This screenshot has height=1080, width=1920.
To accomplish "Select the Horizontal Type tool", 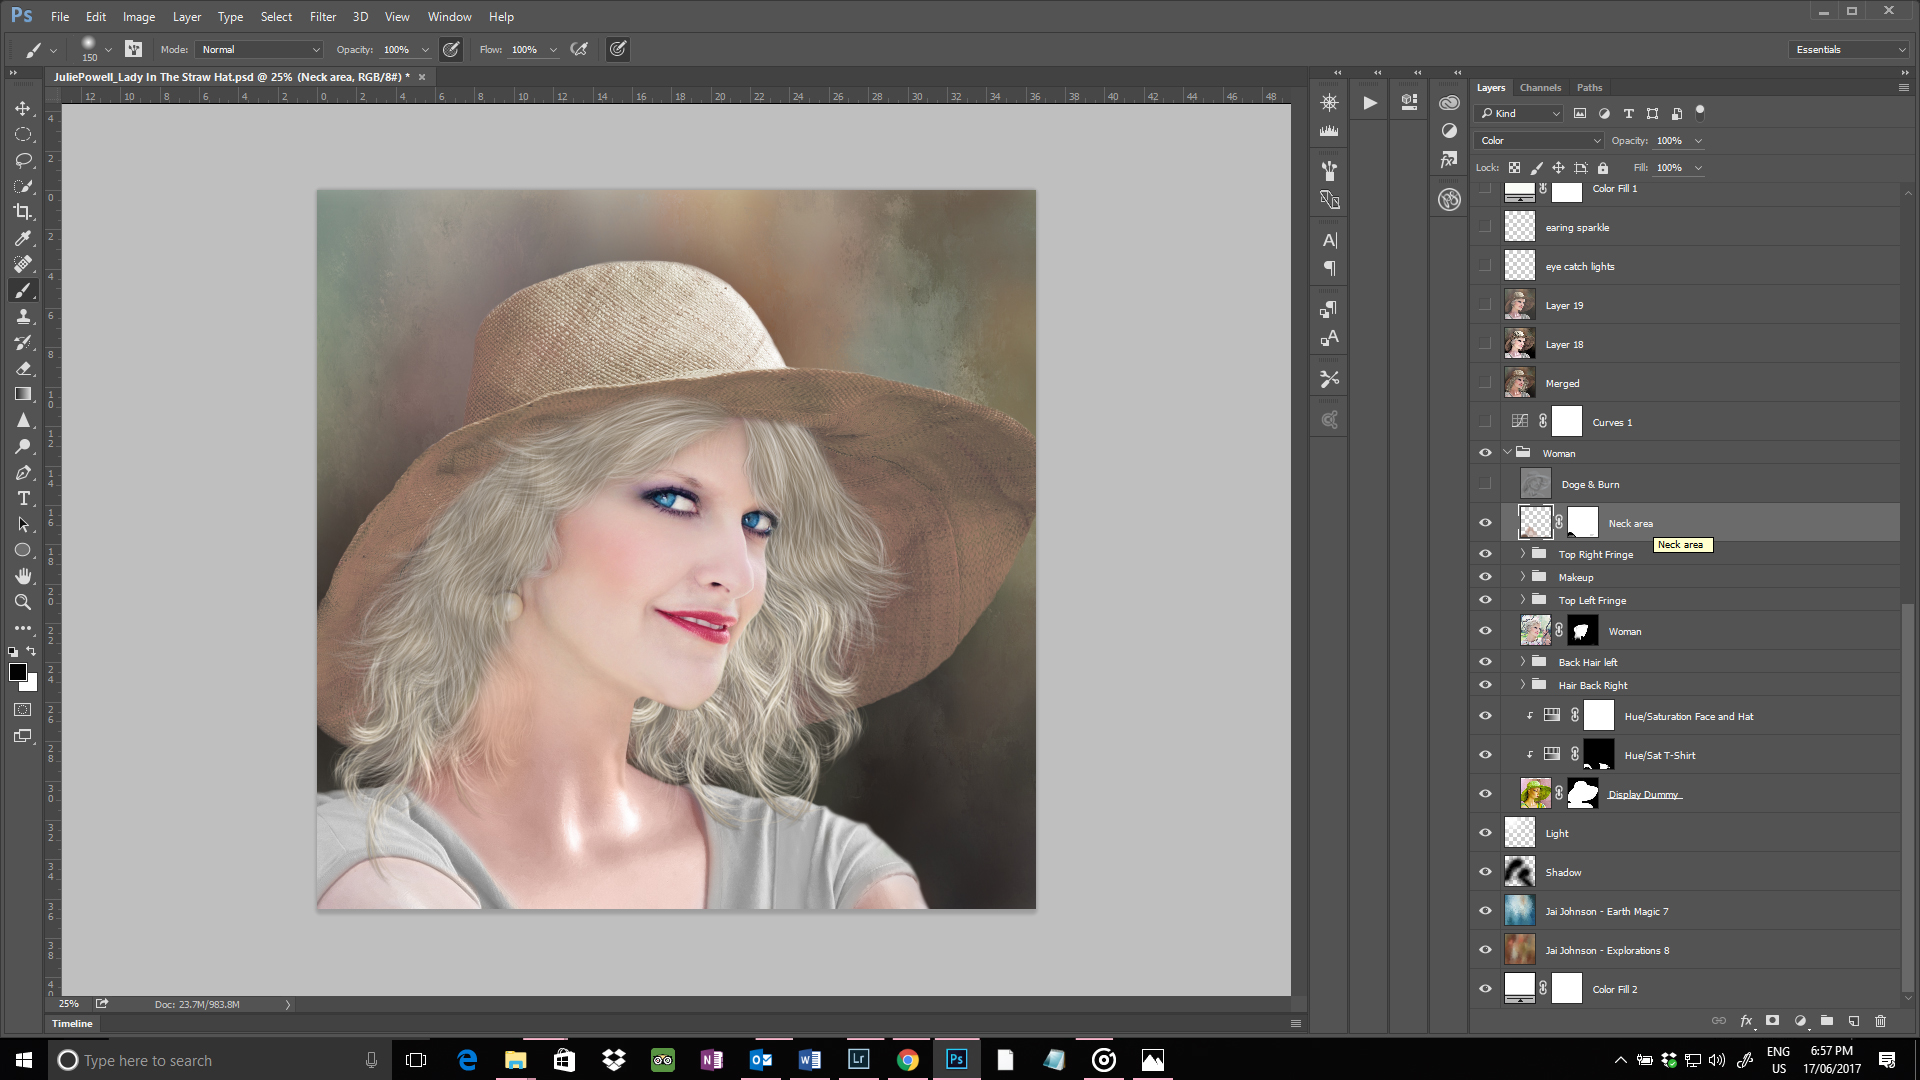I will tap(22, 498).
